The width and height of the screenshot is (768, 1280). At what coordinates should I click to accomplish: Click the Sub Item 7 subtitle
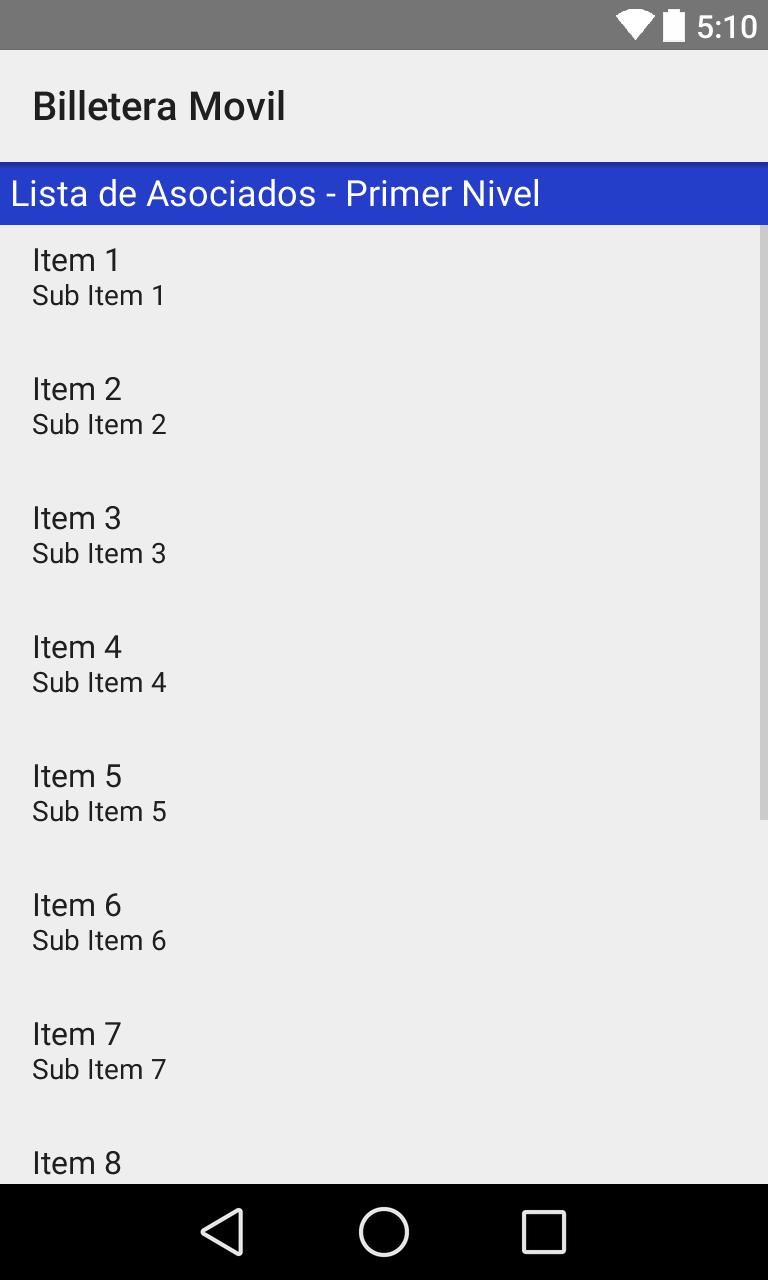click(x=99, y=1070)
